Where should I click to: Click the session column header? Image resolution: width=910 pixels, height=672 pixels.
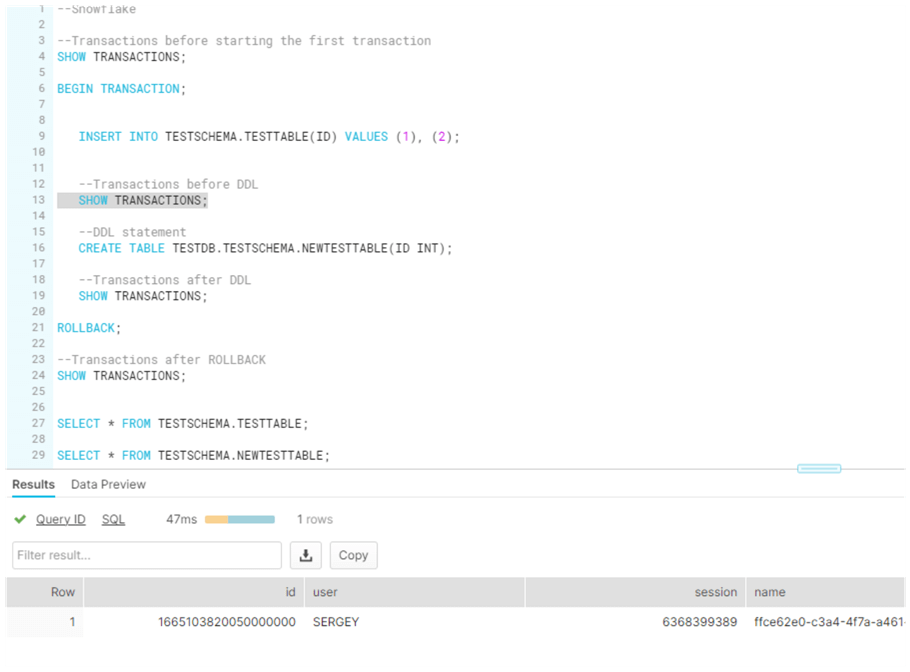click(716, 591)
